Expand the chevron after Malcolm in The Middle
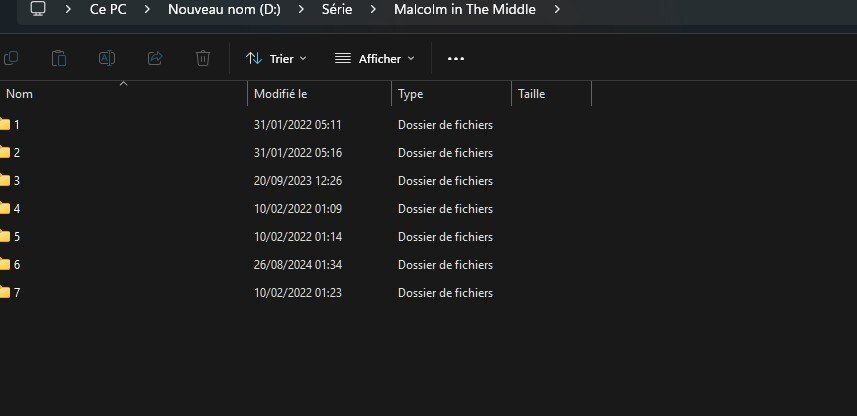 click(x=557, y=10)
